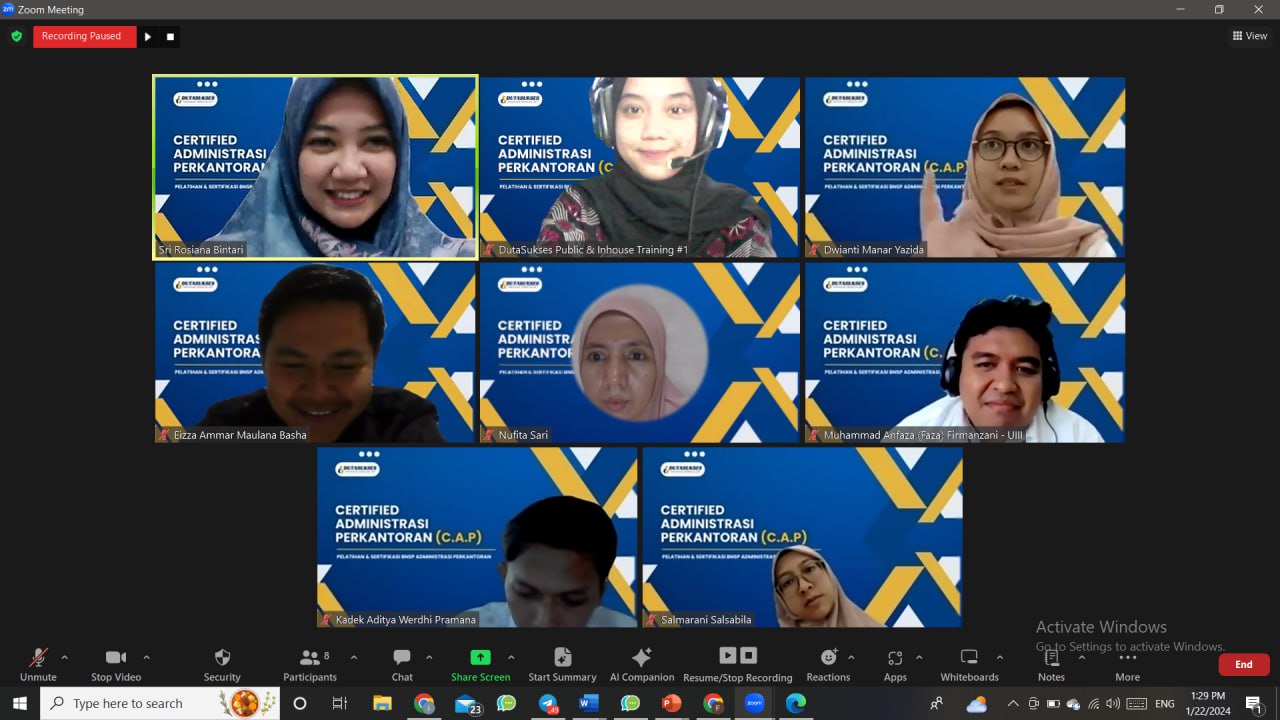Select Sri Rosiana Bintari's video tile

[x=315, y=167]
